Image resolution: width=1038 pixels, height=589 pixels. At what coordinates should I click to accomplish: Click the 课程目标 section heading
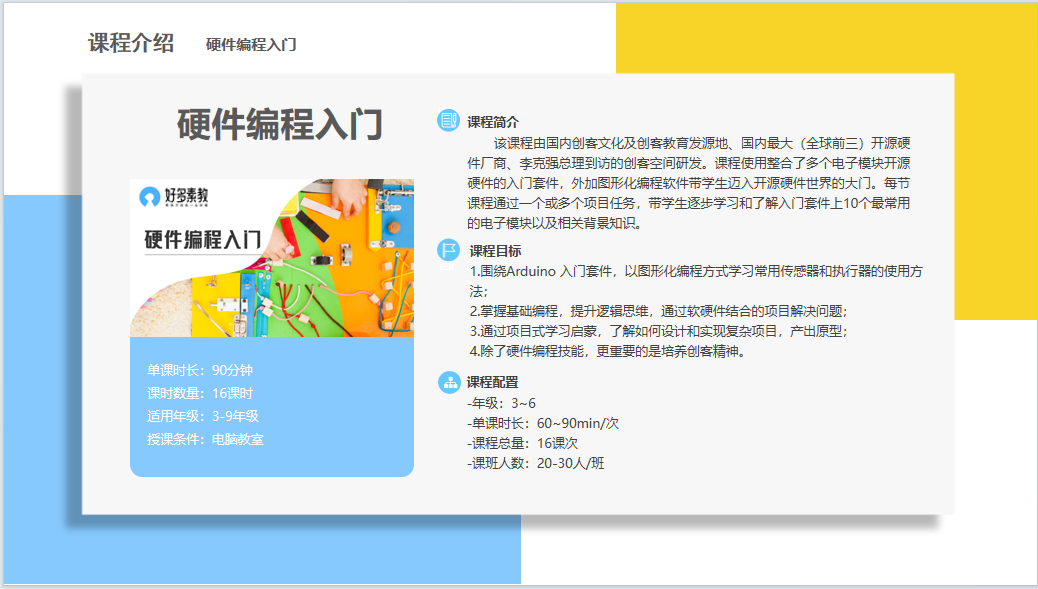(x=495, y=251)
